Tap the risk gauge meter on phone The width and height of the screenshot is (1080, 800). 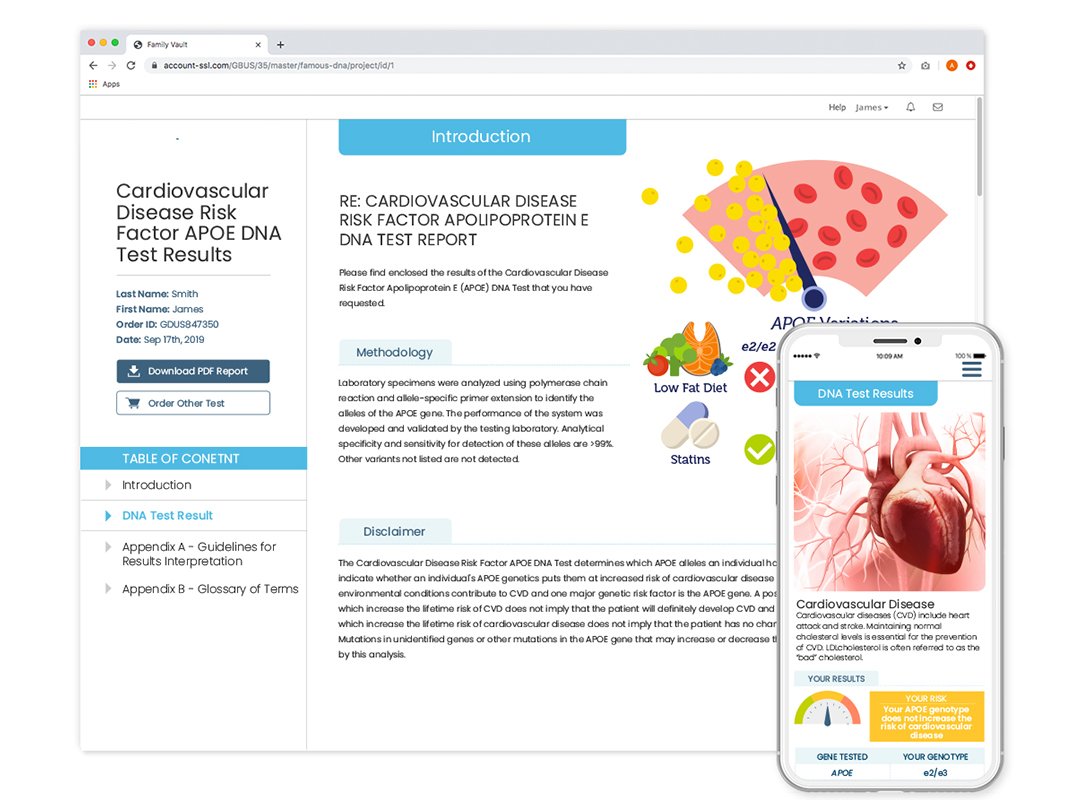pyautogui.click(x=827, y=709)
